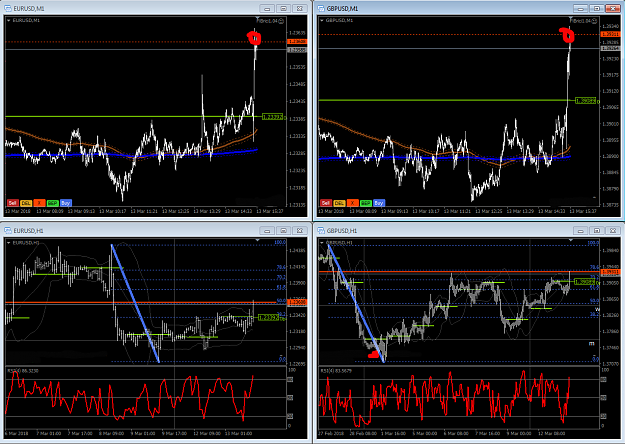Click the green level price tag in GBPUSD,M1

586,100
